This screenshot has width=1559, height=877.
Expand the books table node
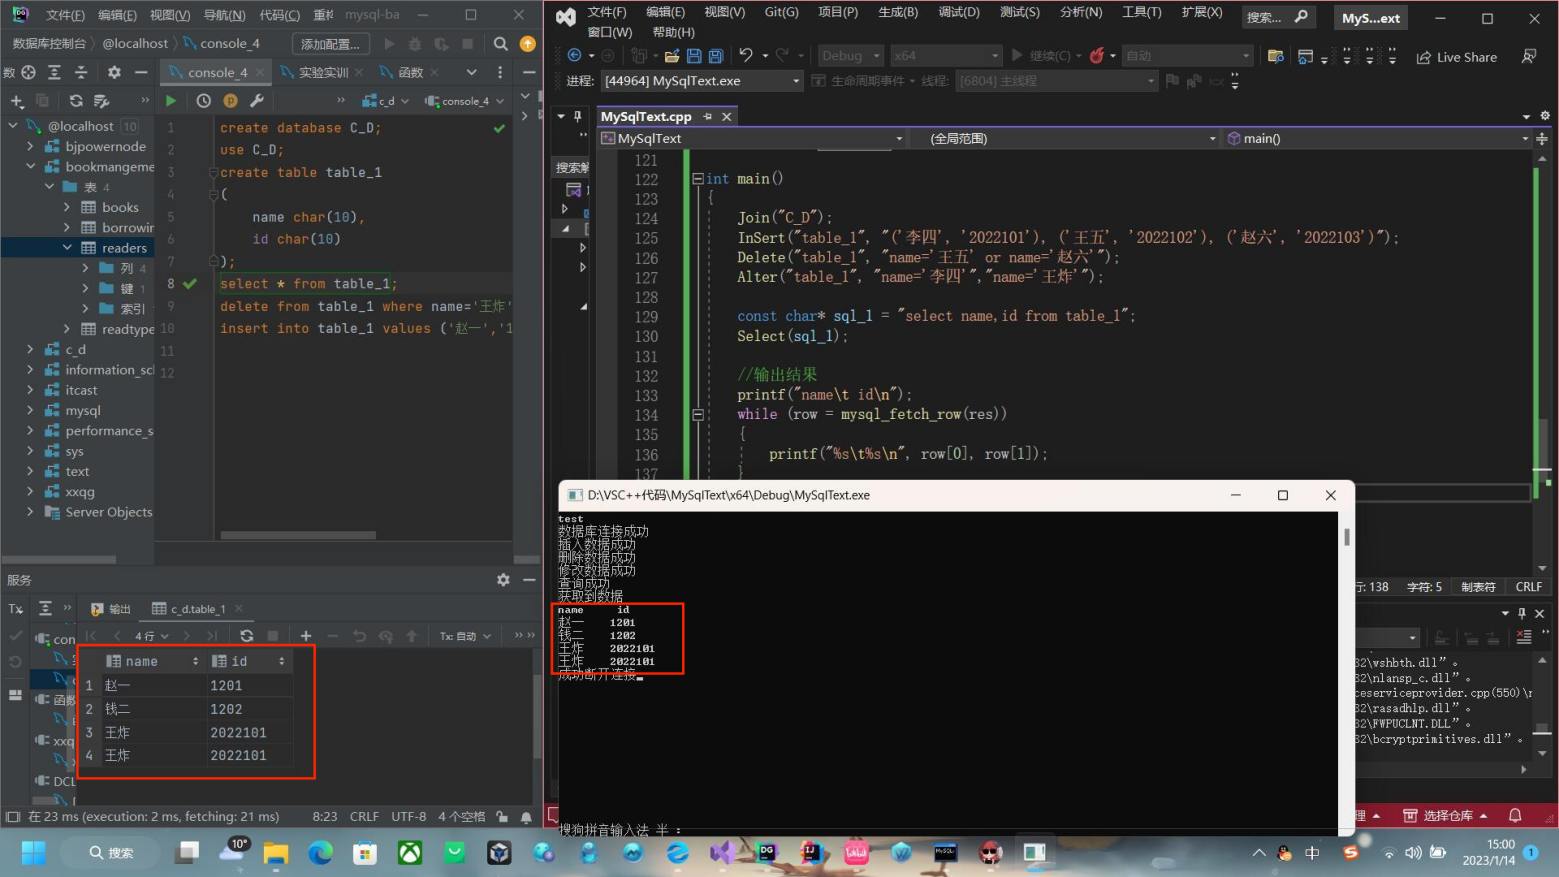click(67, 207)
